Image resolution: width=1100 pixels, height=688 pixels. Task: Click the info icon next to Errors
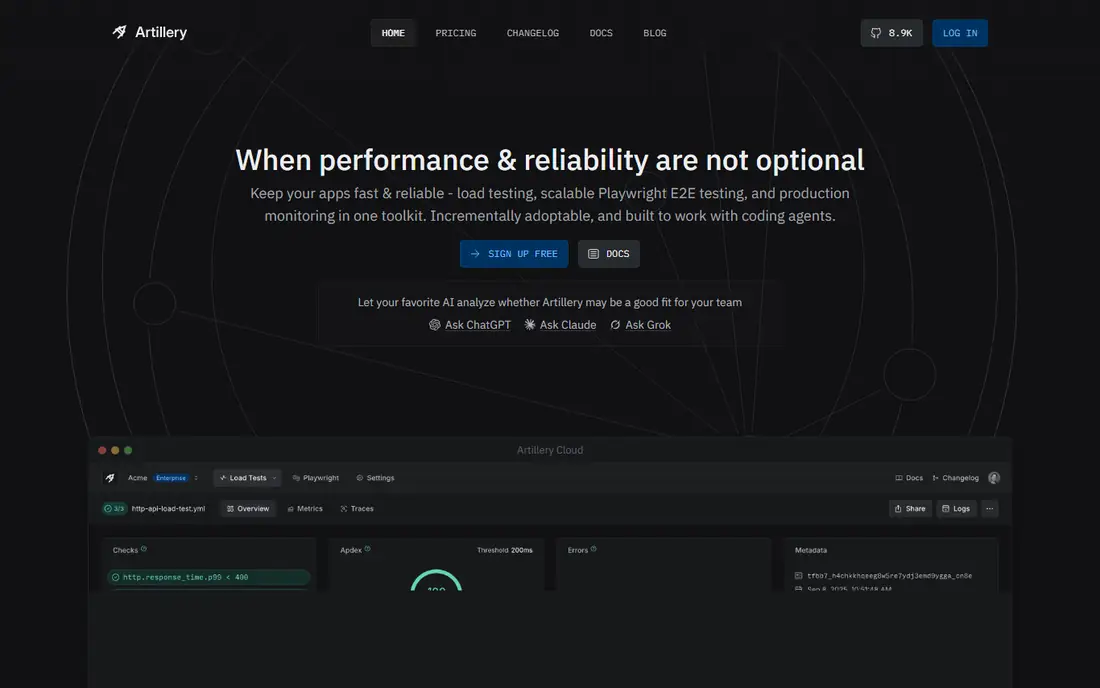[593, 549]
